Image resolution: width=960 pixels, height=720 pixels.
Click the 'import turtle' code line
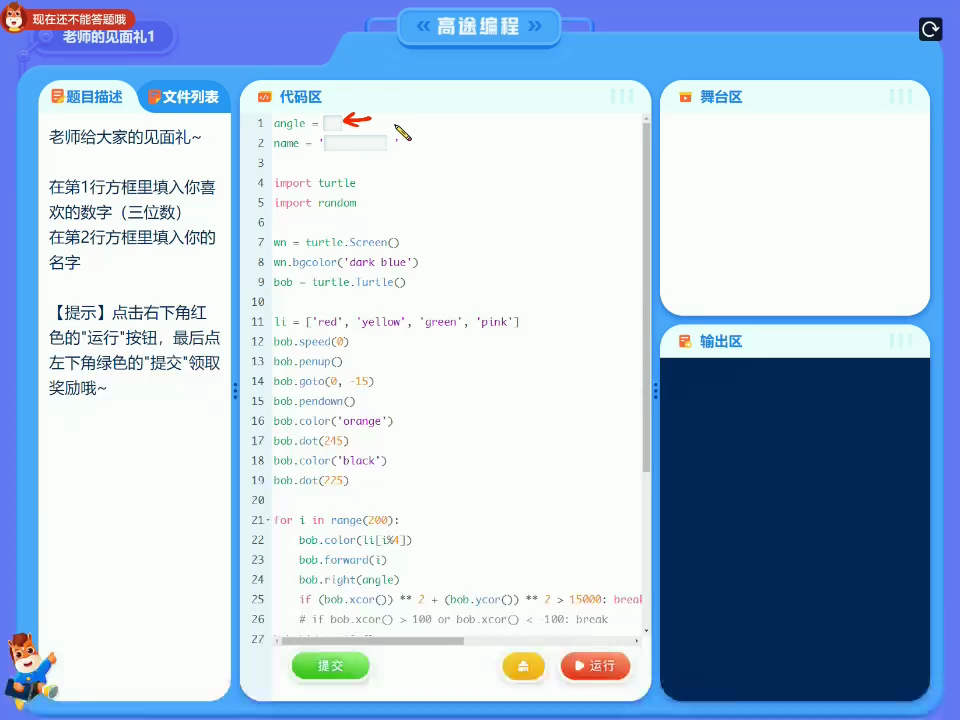(x=315, y=182)
